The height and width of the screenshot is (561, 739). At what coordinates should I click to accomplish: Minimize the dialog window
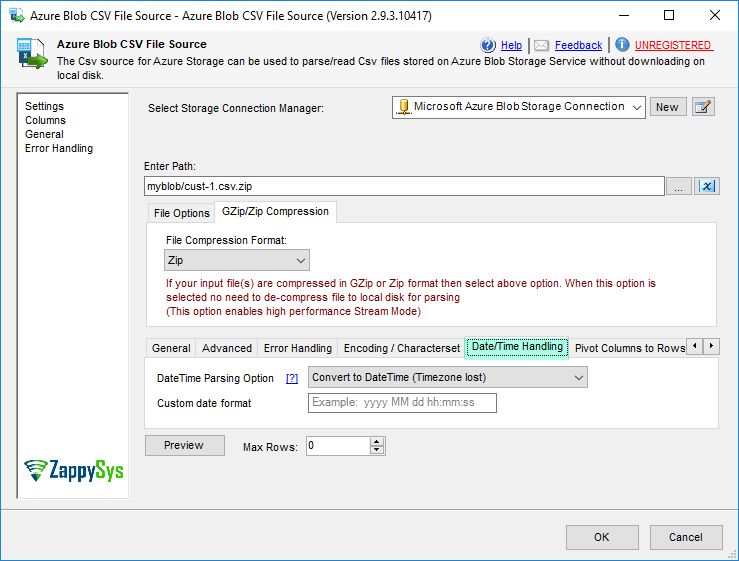click(624, 16)
